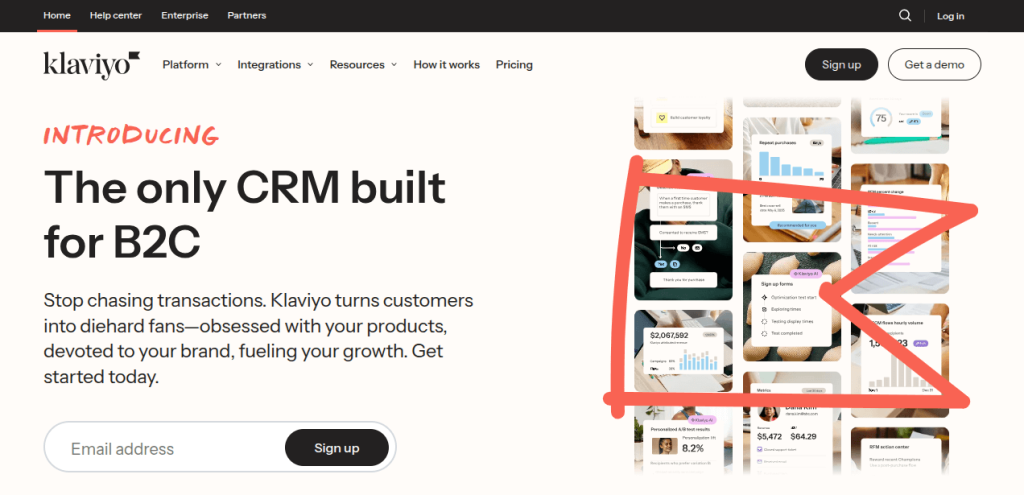Viewport: 1024px width, 495px height.
Task: Expand the Platform dropdown menu
Action: [x=192, y=65]
